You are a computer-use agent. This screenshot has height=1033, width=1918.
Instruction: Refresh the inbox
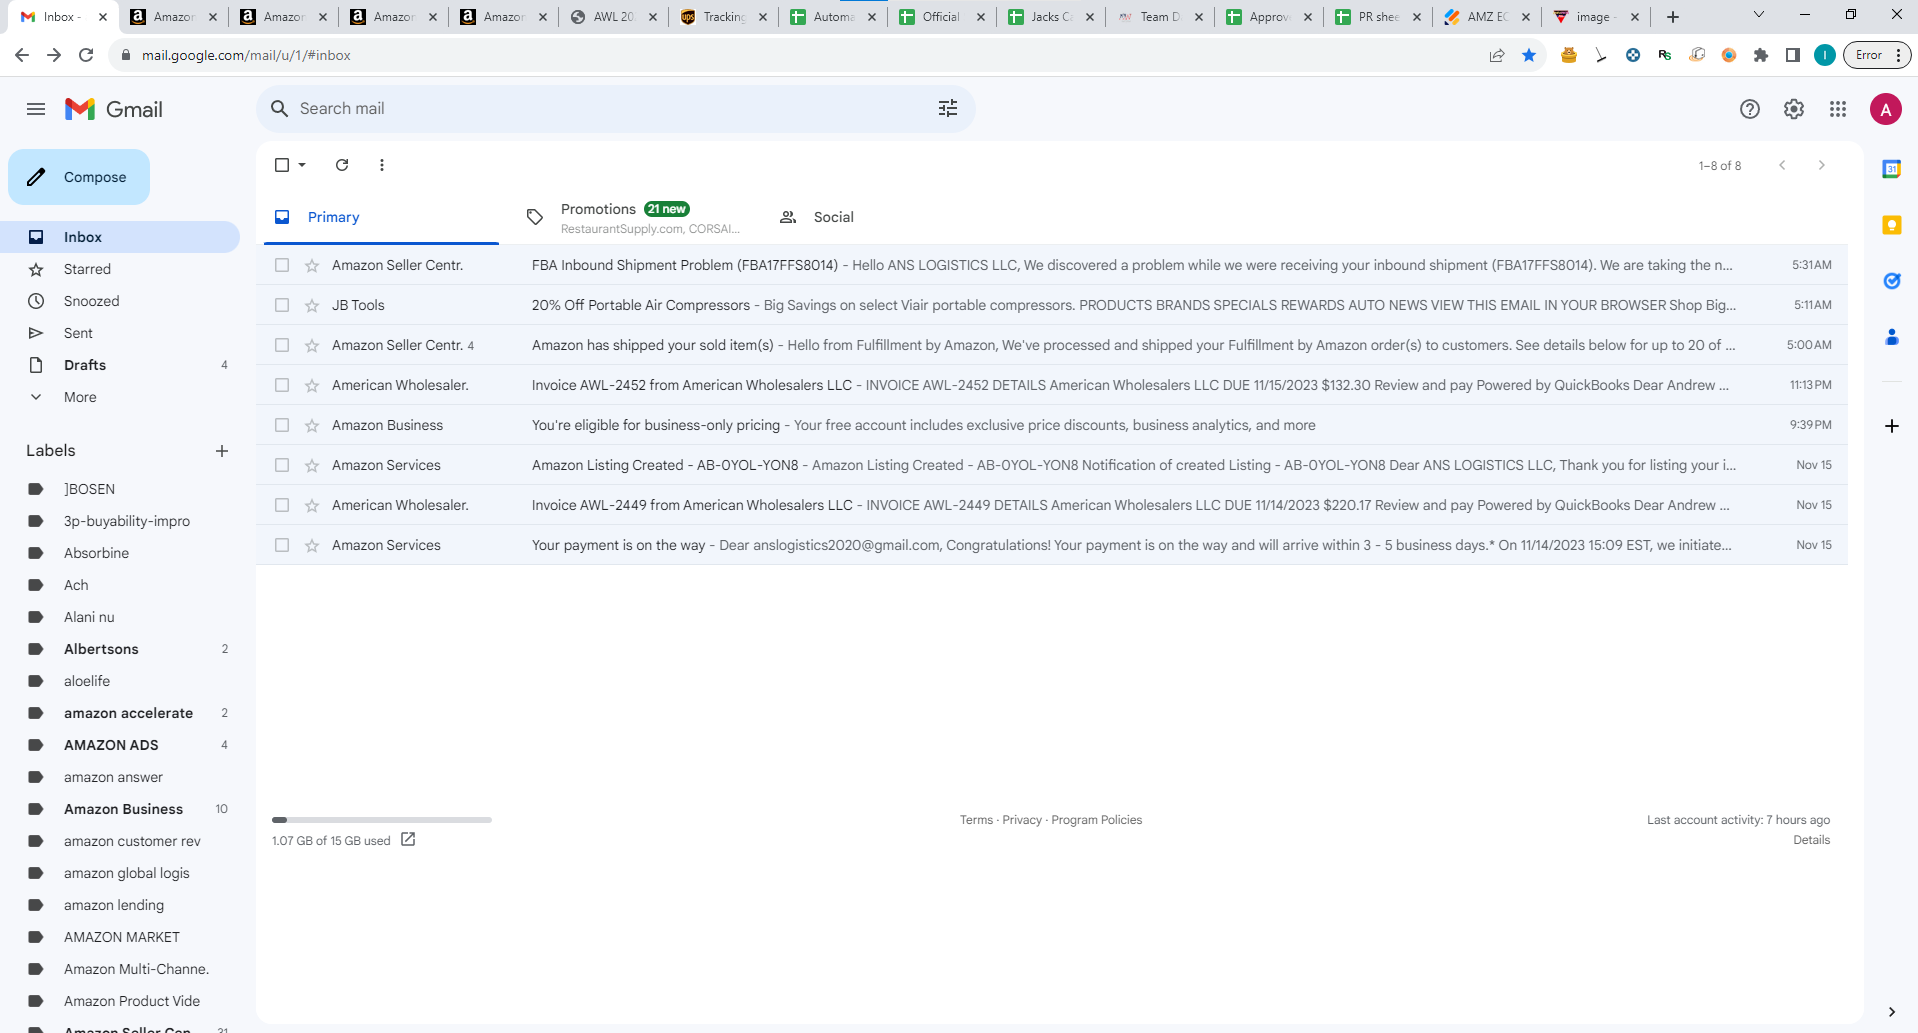pos(342,165)
